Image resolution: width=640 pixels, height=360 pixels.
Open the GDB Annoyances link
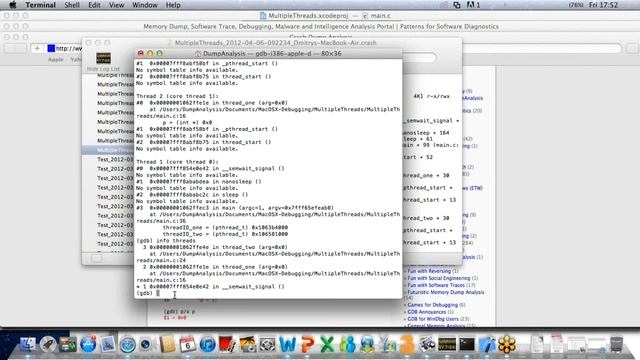tap(427, 312)
